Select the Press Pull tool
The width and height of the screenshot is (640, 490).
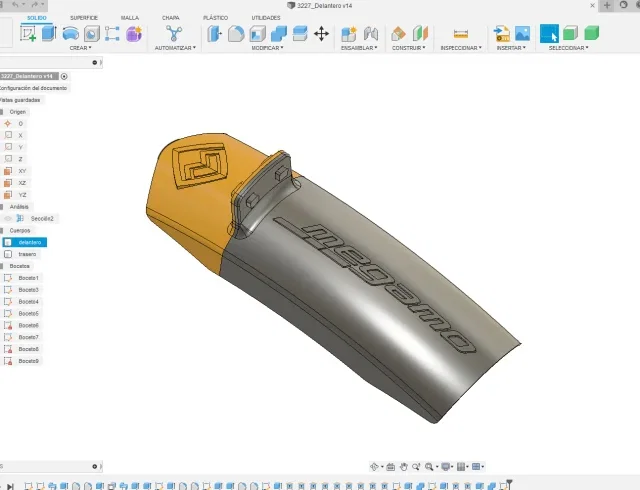tap(214, 33)
